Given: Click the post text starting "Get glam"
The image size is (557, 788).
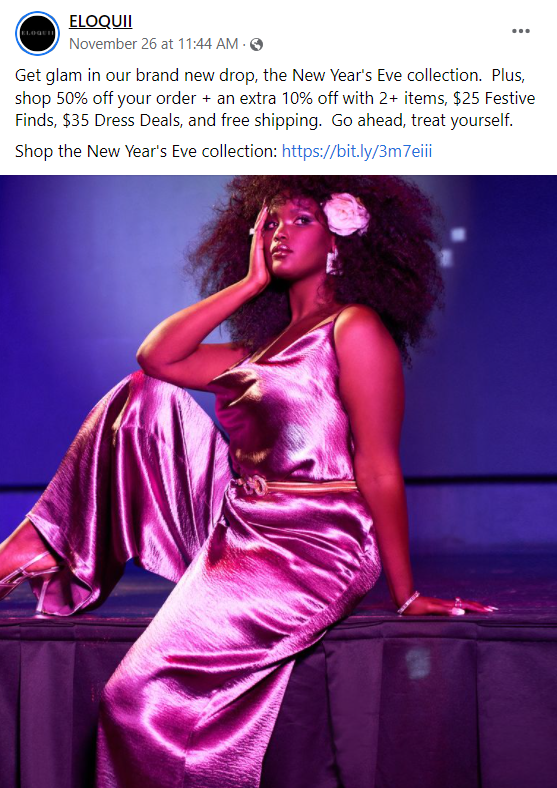Looking at the screenshot, I should (x=275, y=98).
